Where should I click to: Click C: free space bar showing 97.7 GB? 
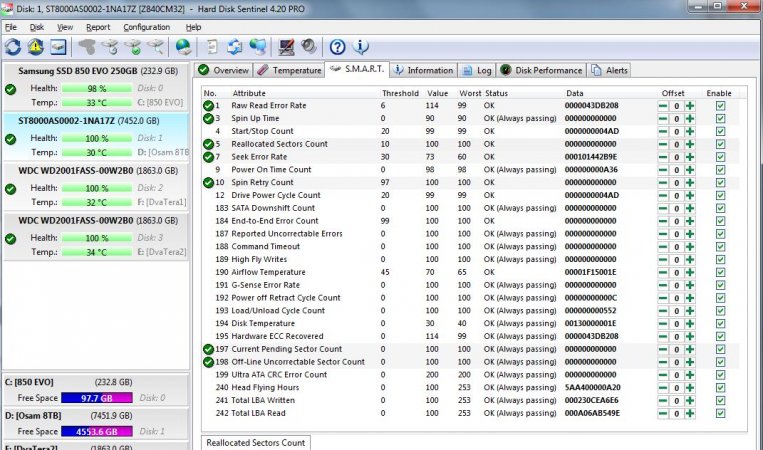[97, 398]
